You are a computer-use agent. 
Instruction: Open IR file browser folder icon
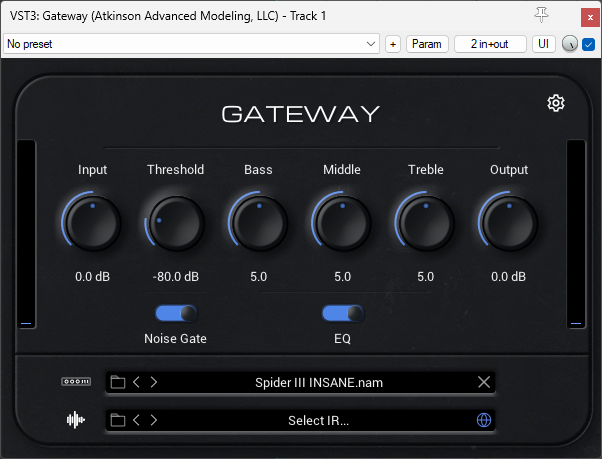coord(118,420)
